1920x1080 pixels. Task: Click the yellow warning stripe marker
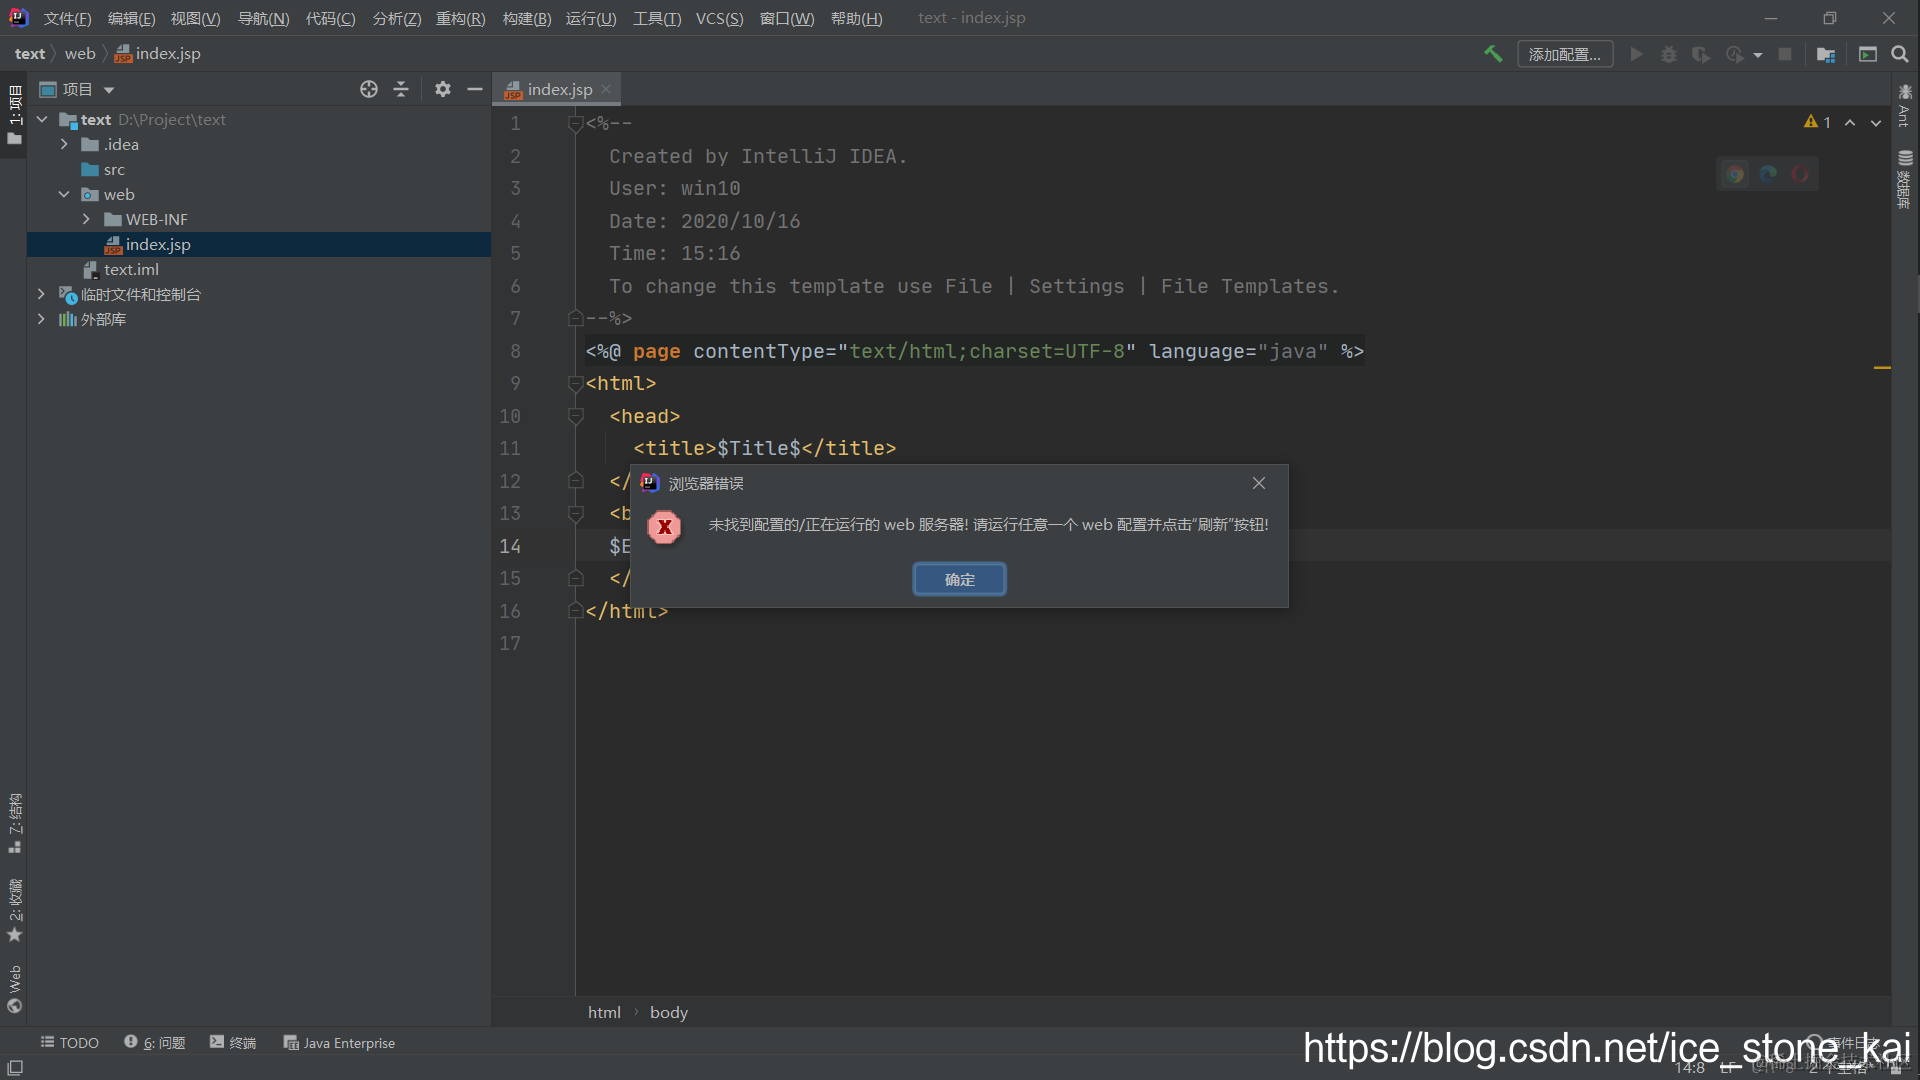point(1882,368)
